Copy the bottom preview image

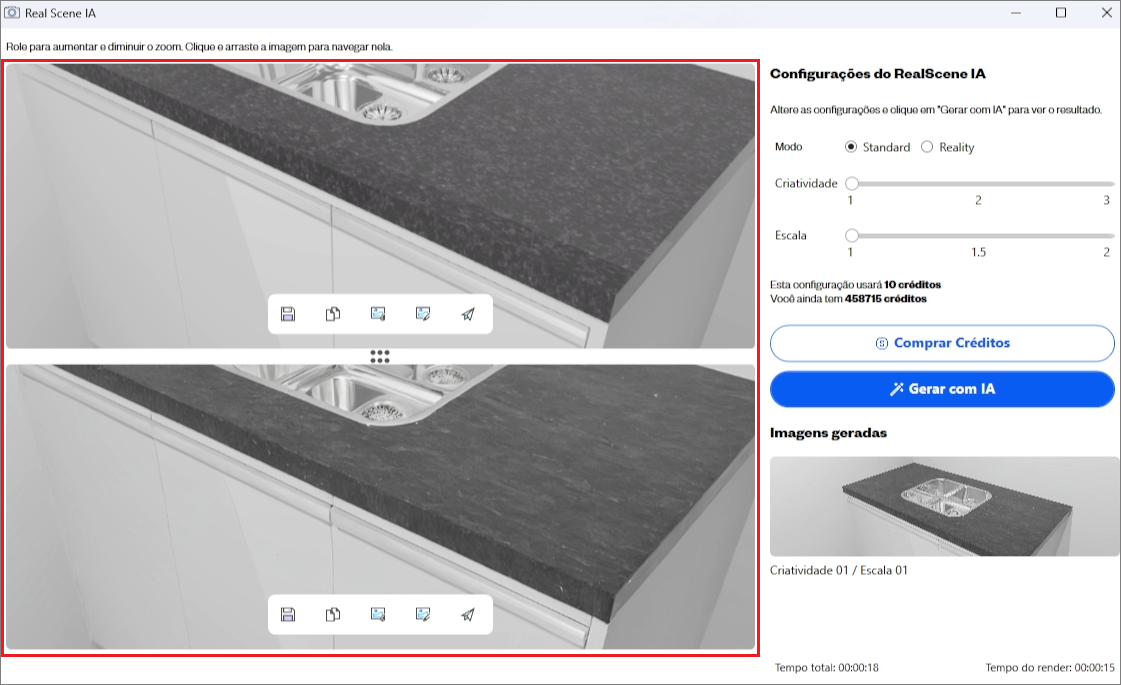[333, 614]
